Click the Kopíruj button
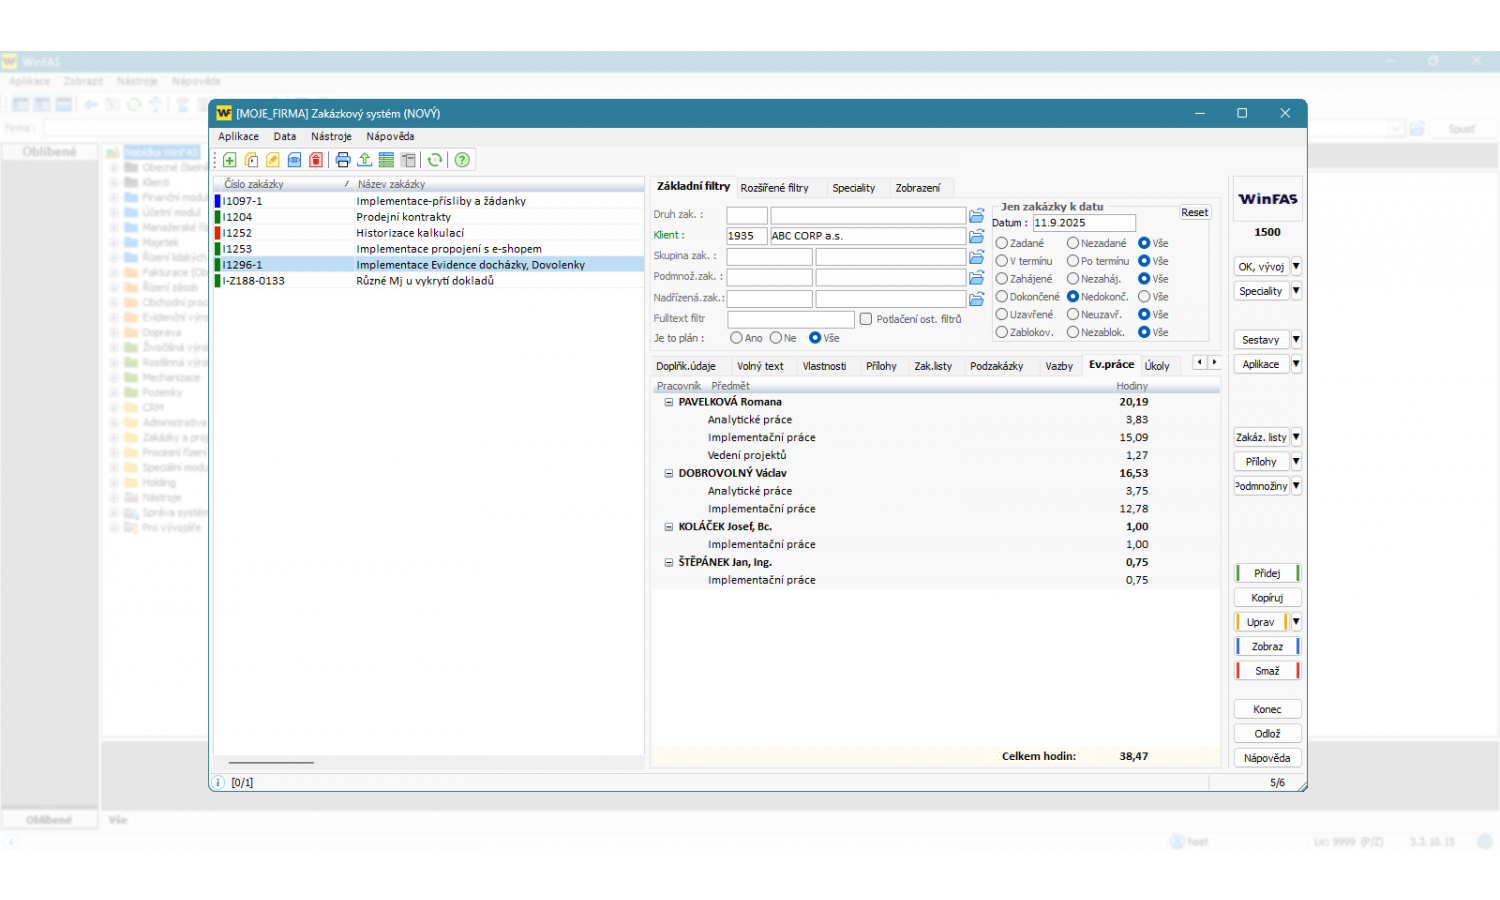This screenshot has width=1500, height=900. click(x=1266, y=598)
